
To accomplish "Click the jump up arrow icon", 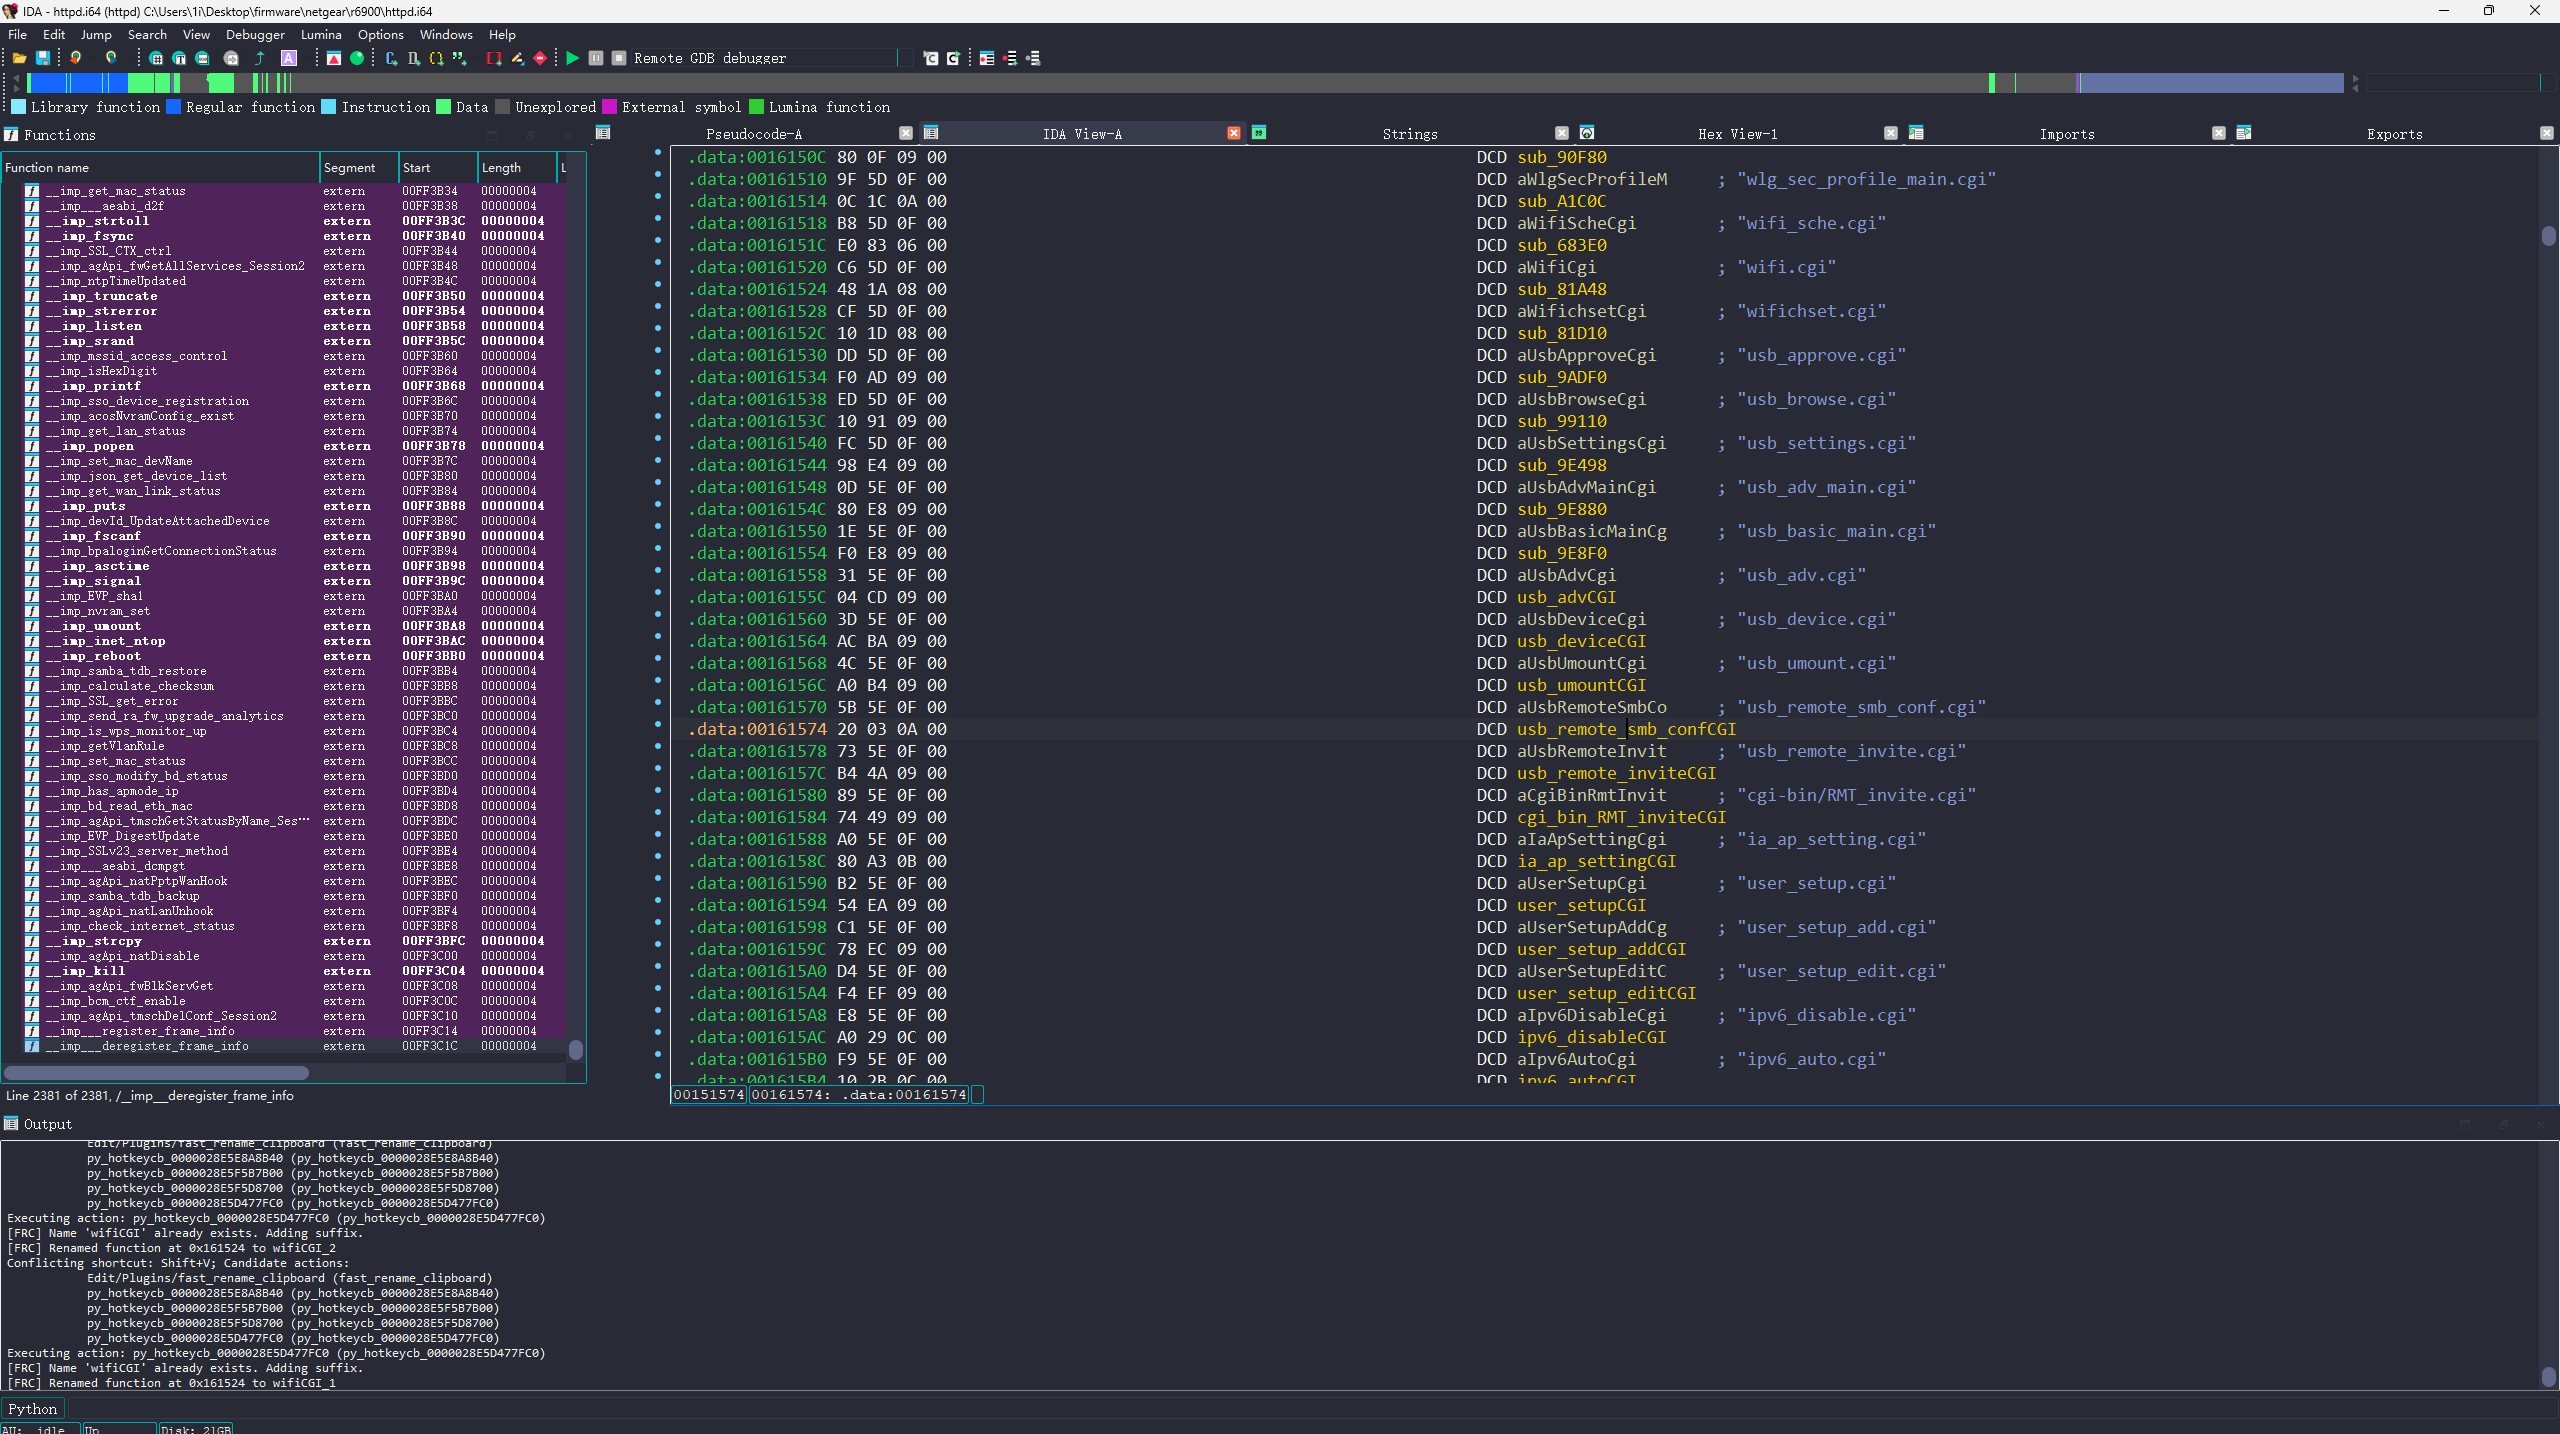I will coord(260,58).
